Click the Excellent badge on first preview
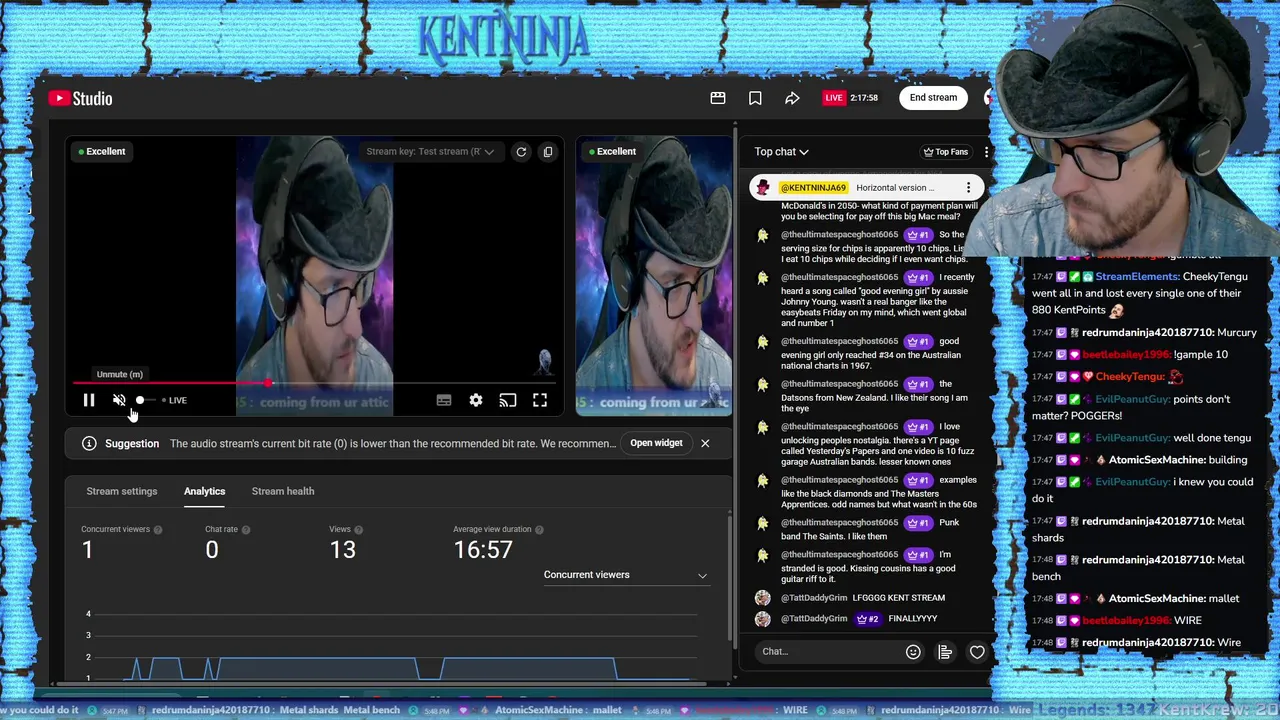Screen dimensions: 1280x720 click(x=102, y=152)
